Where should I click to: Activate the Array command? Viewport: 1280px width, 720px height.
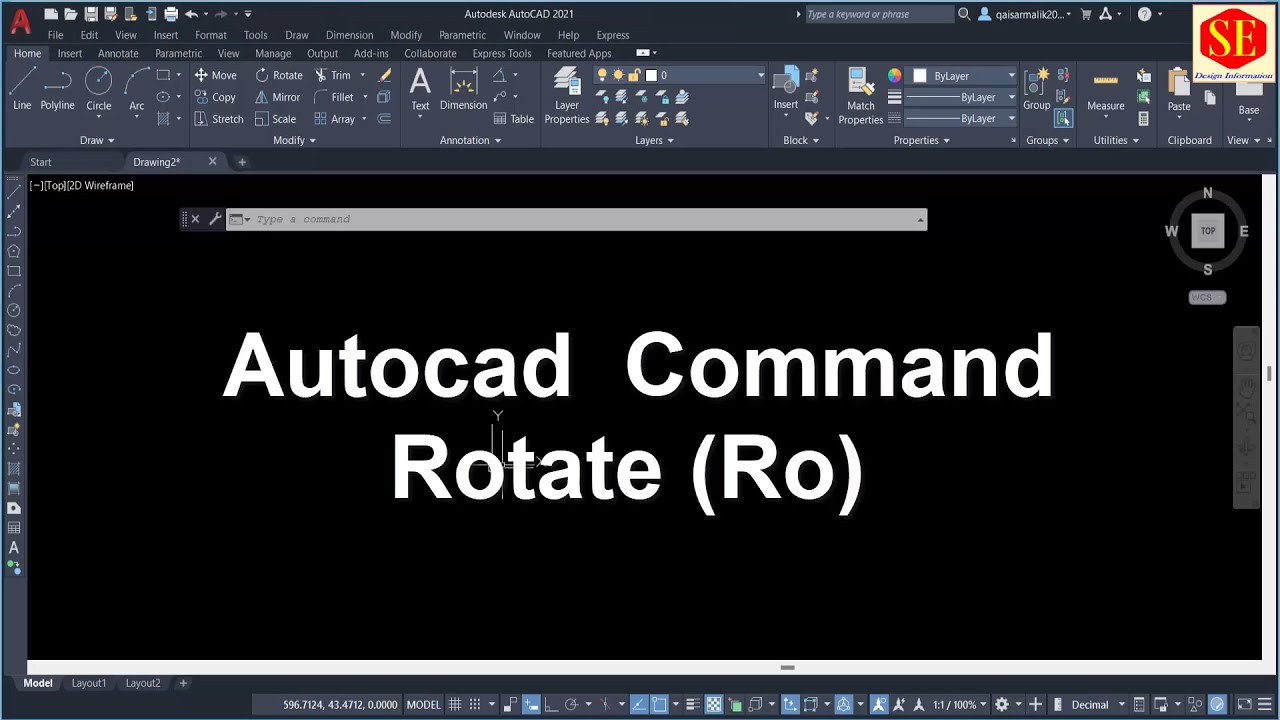(334, 118)
